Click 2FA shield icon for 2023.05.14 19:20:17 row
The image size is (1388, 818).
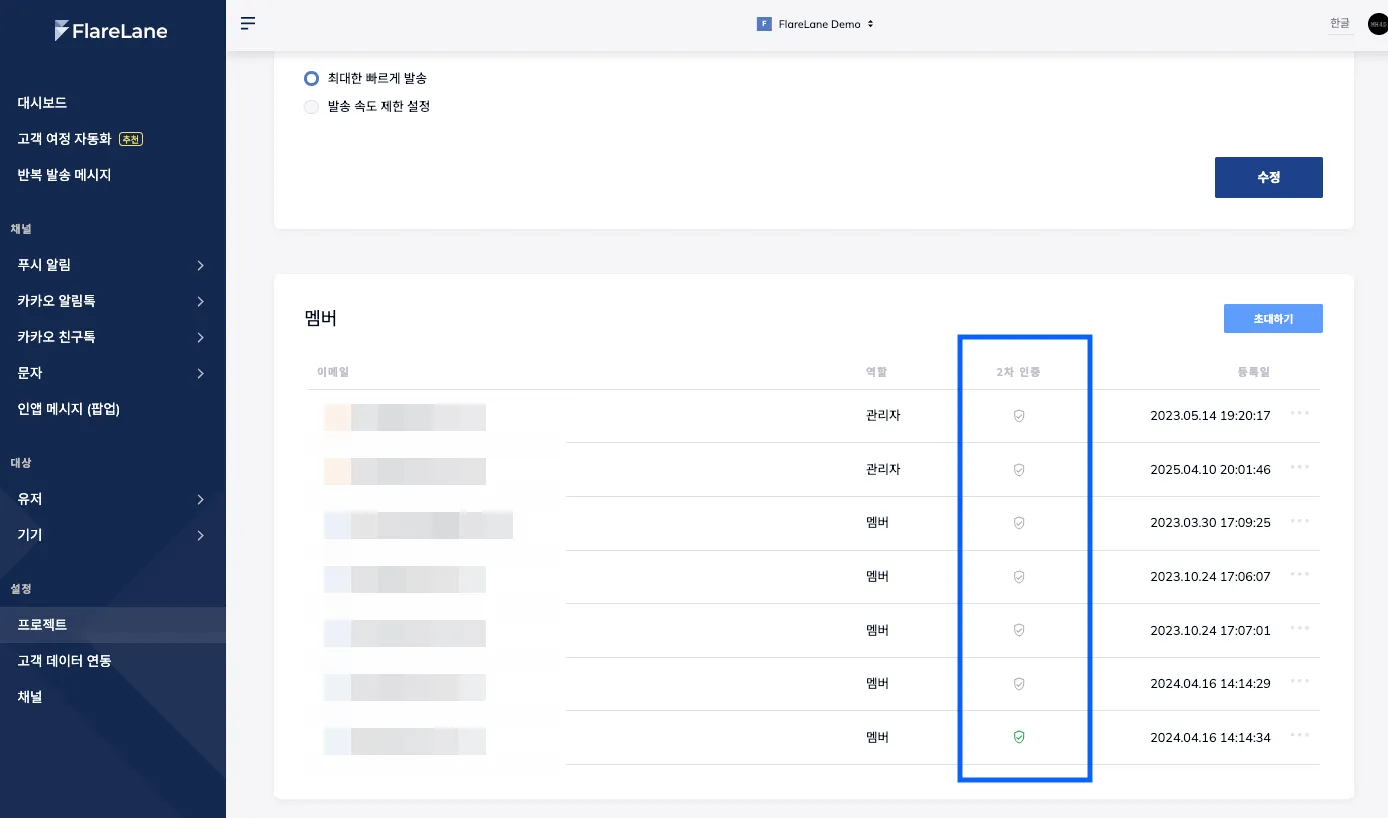tap(1019, 416)
